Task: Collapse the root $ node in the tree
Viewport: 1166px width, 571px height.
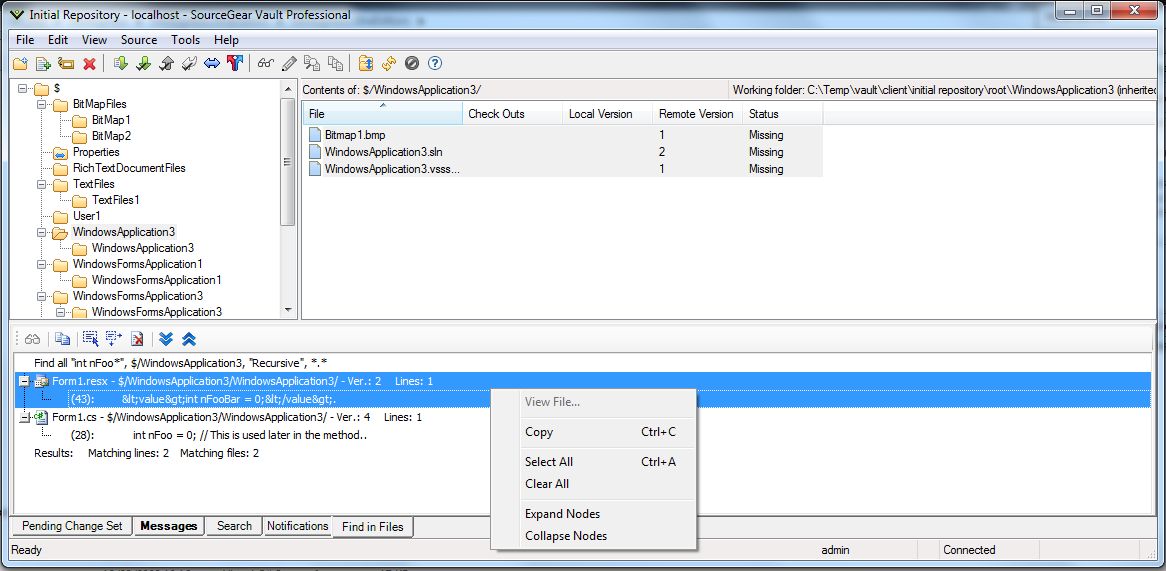Action: [x=23, y=89]
